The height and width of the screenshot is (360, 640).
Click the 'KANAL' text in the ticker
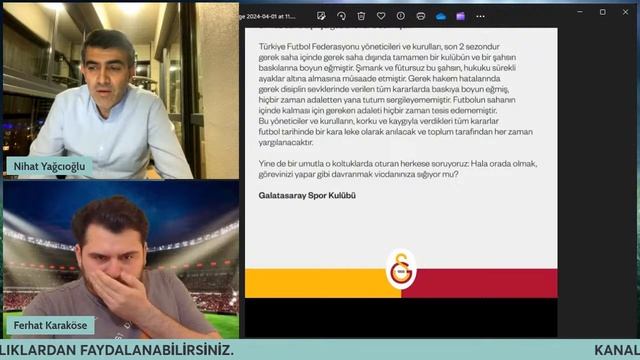tap(617, 350)
